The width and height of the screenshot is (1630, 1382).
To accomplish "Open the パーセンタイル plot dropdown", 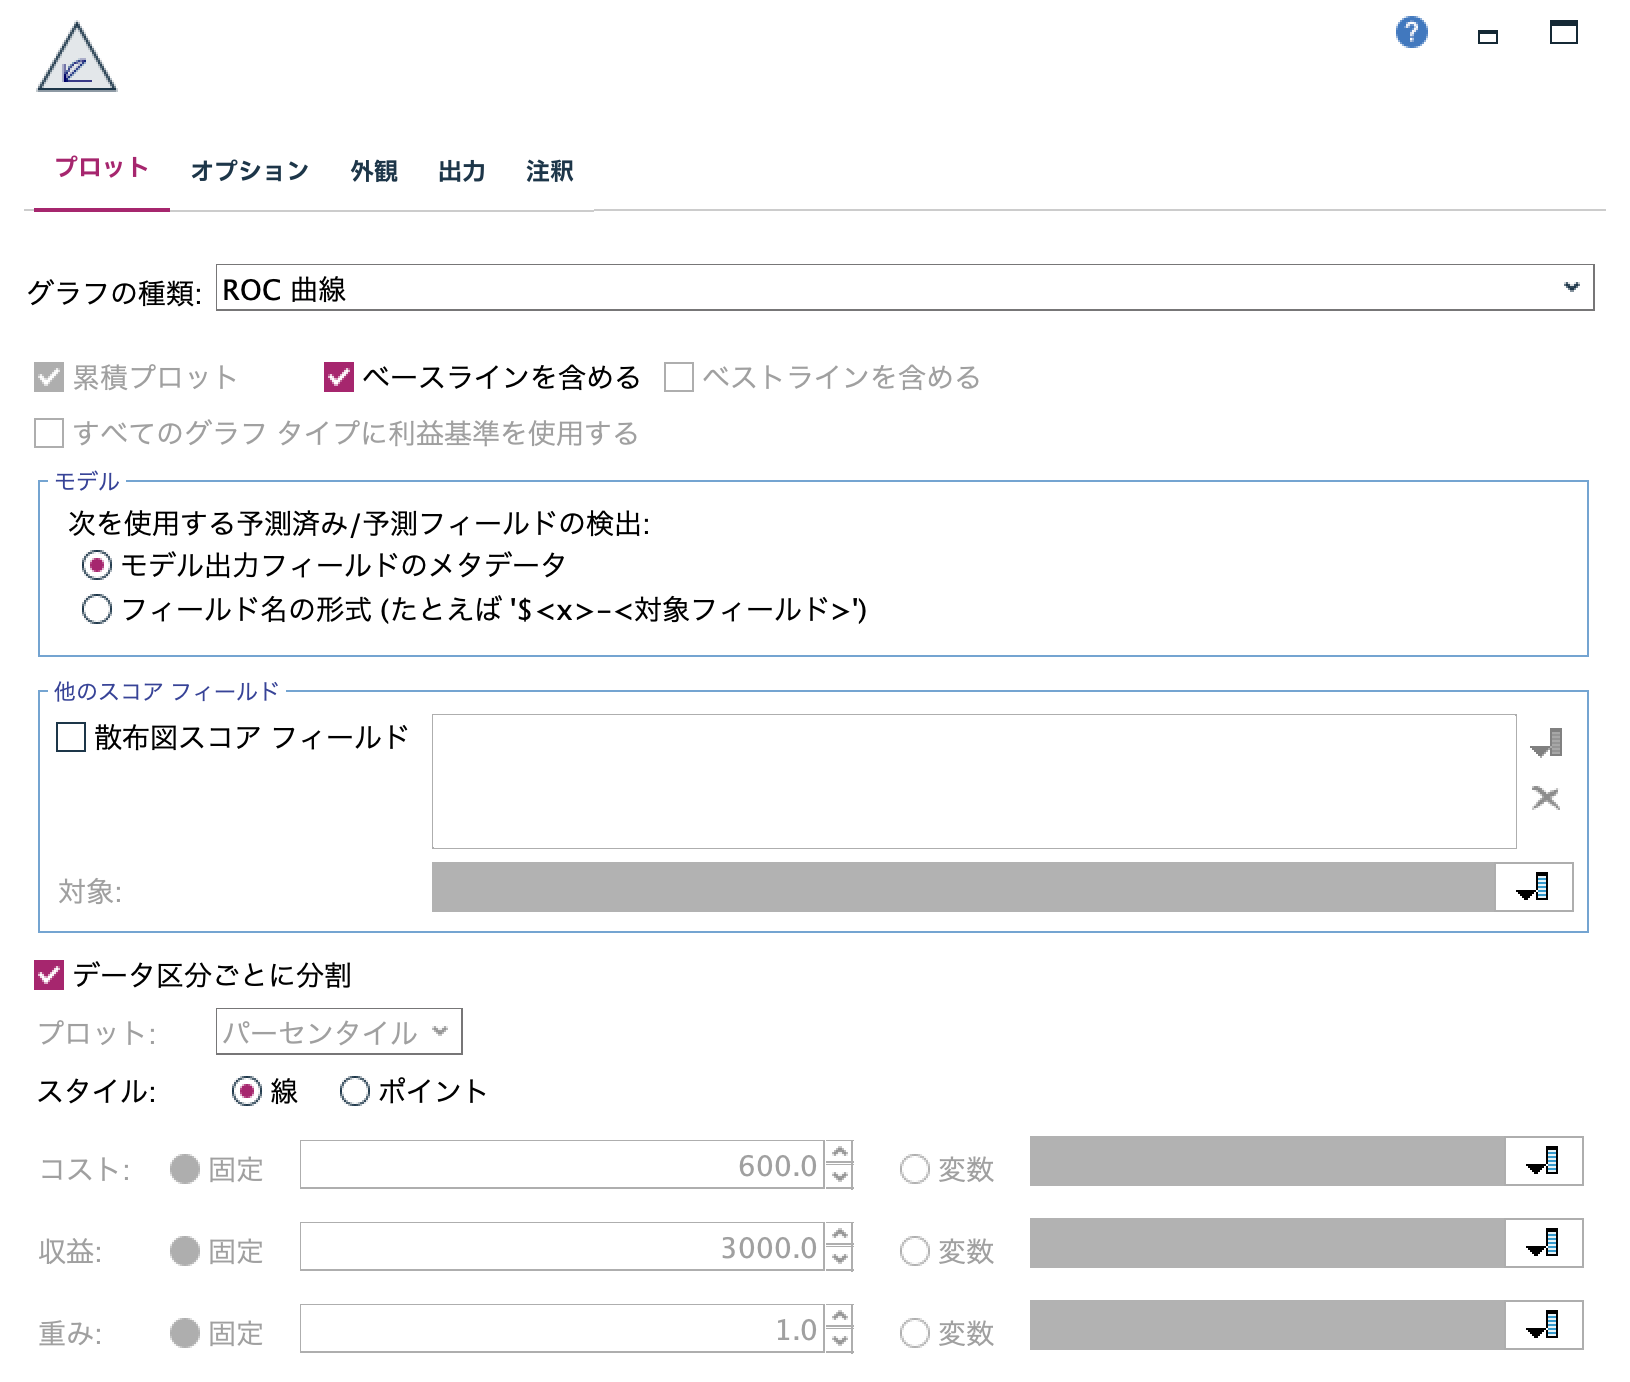I will [440, 1032].
